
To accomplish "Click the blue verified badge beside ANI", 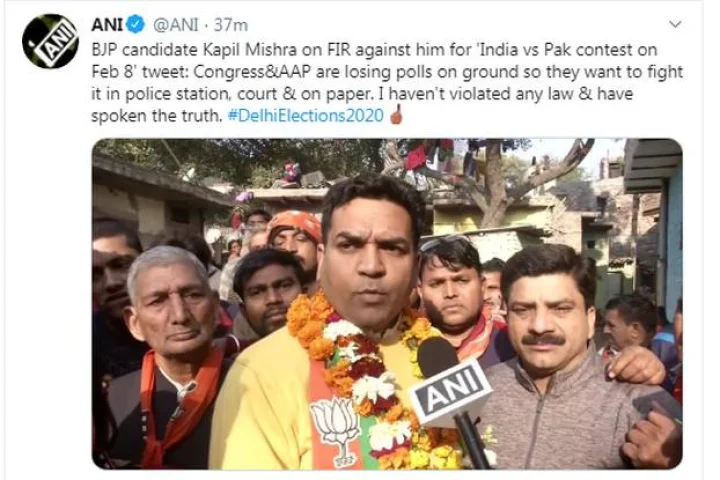I will 135,25.
